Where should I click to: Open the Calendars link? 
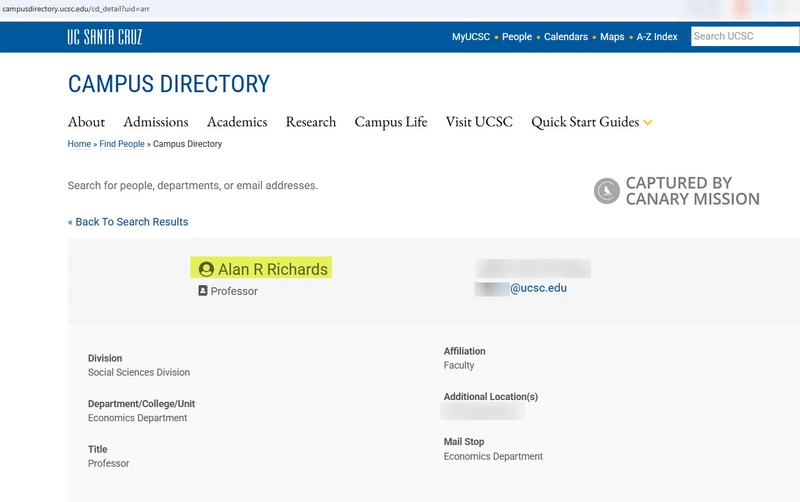point(566,37)
